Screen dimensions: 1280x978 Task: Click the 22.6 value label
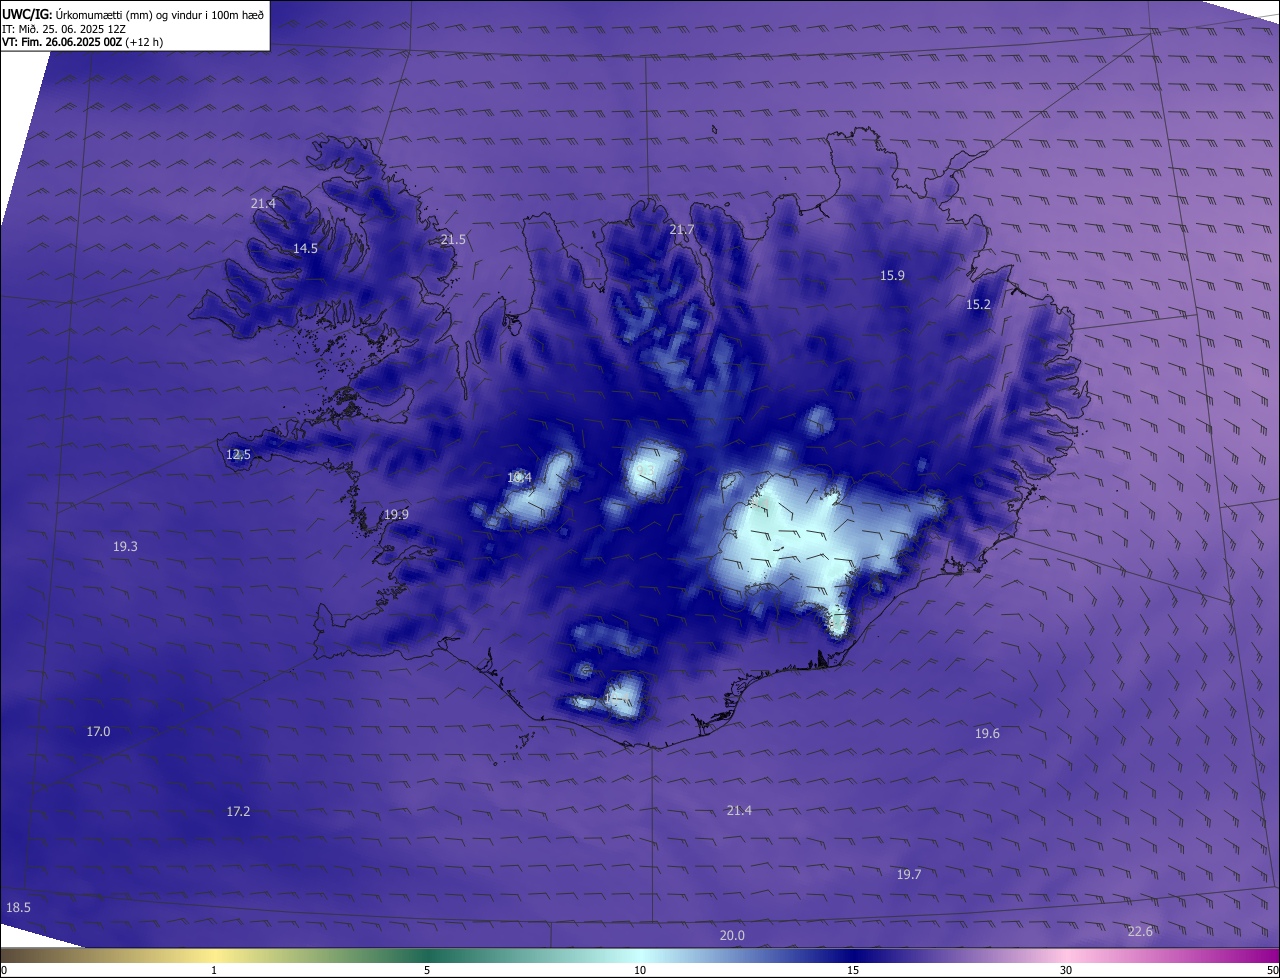[x=1140, y=931]
